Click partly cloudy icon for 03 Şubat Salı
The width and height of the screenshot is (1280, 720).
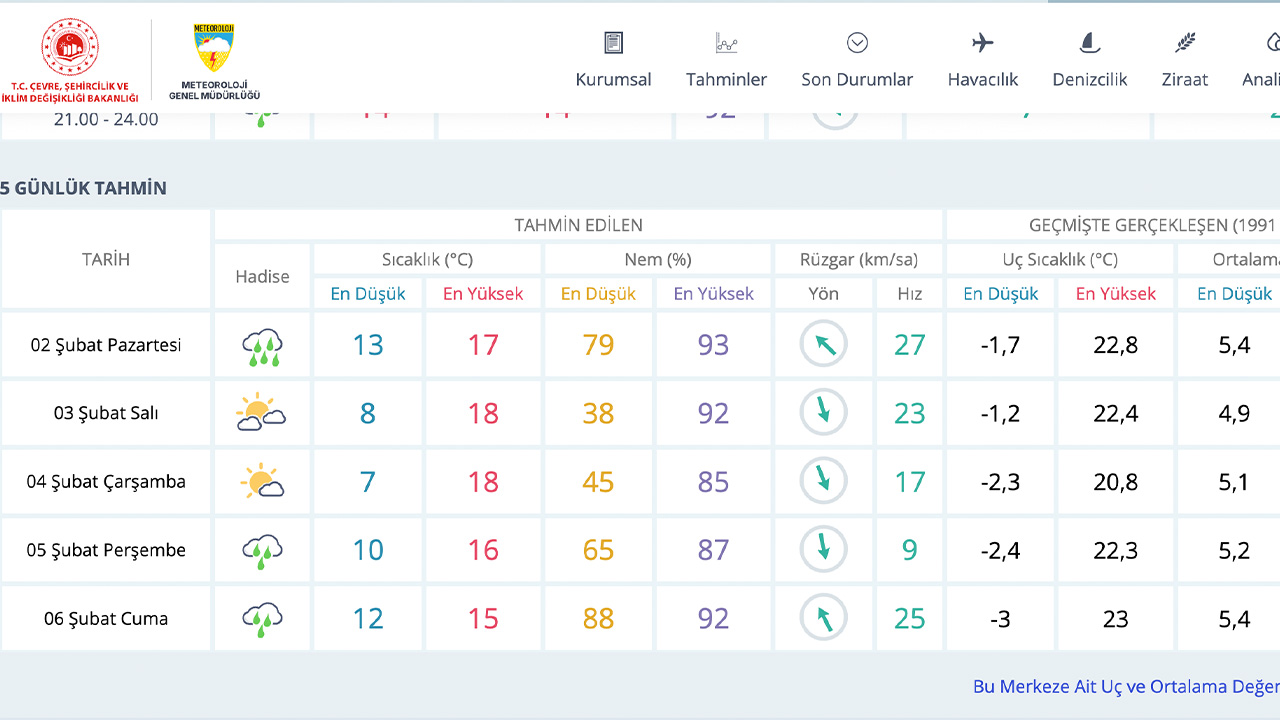tap(262, 413)
